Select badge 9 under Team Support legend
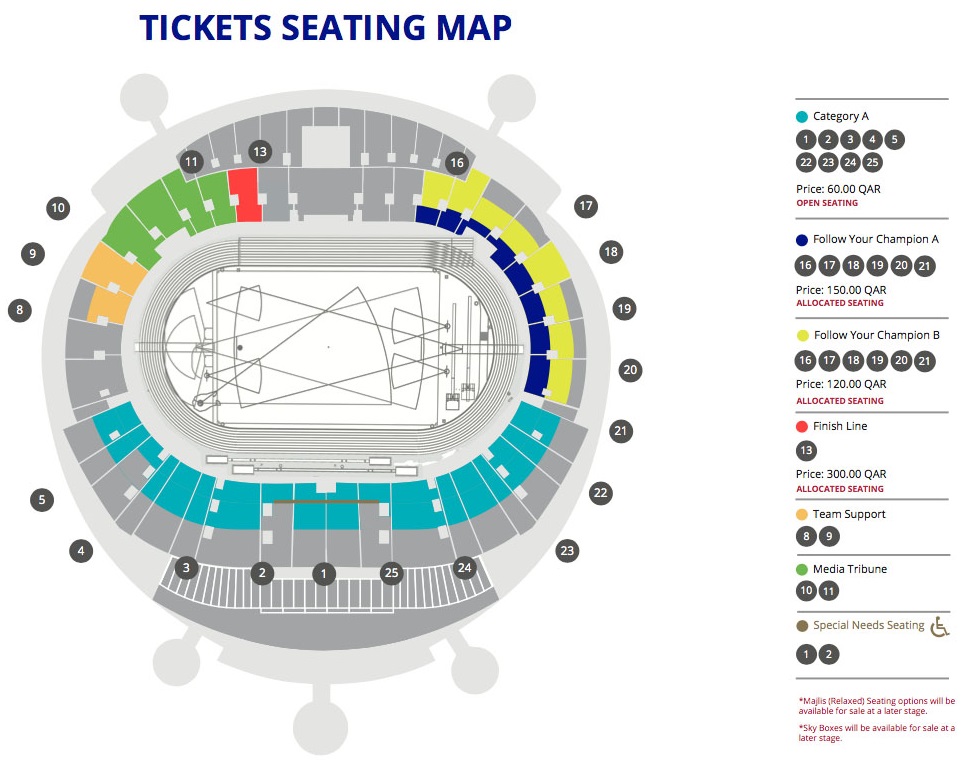969x760 pixels. click(x=829, y=537)
